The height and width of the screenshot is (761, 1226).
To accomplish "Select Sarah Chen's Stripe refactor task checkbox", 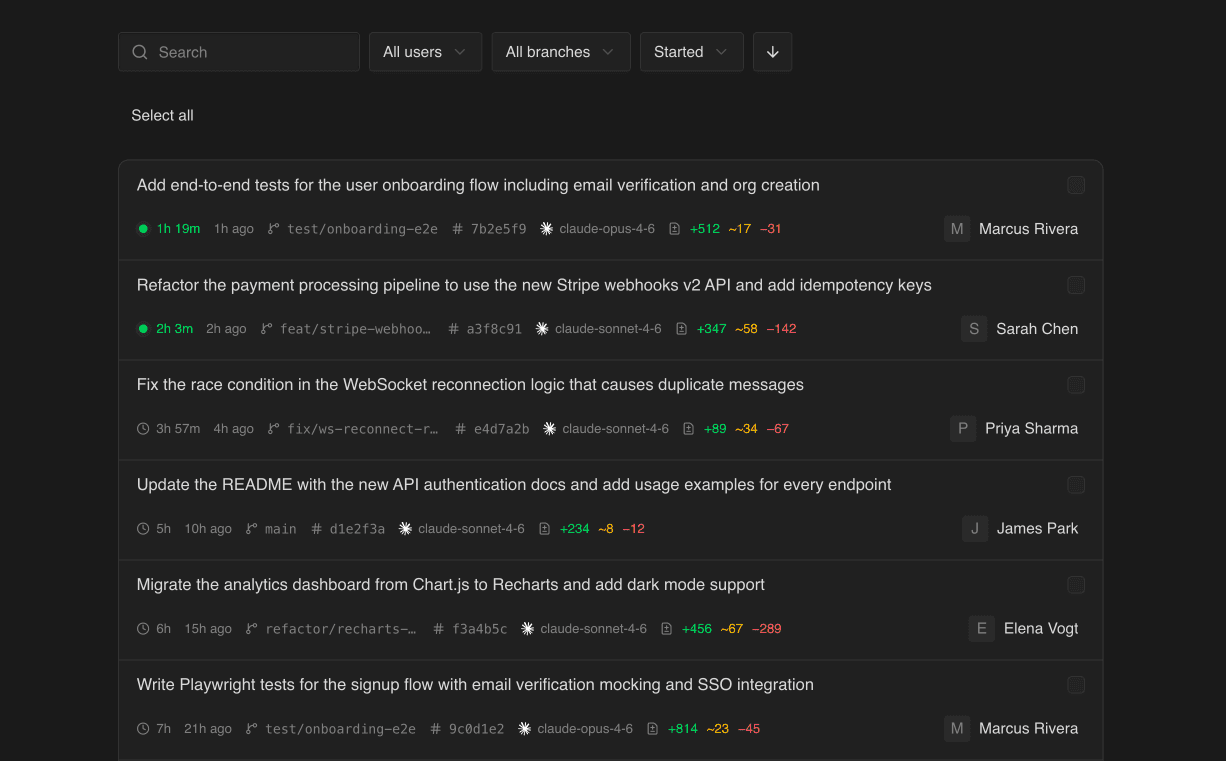I will [1076, 285].
